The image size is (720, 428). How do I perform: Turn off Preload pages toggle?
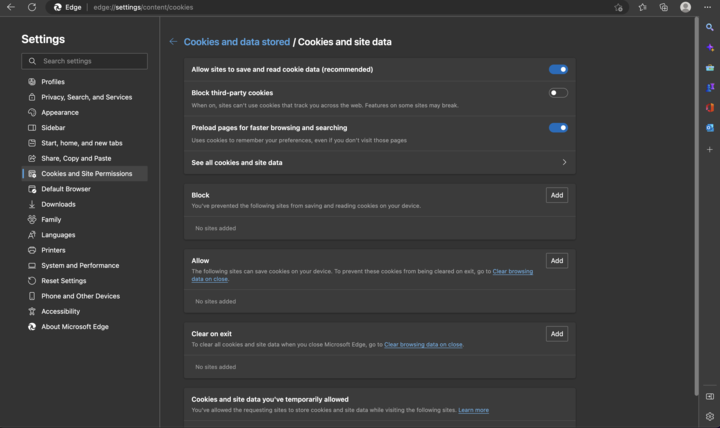click(558, 128)
